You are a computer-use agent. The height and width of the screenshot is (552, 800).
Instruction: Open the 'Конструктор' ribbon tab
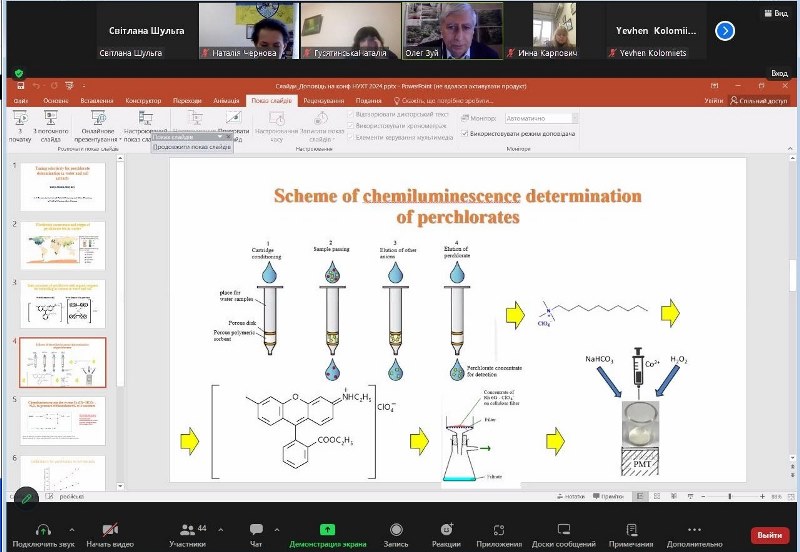point(143,101)
